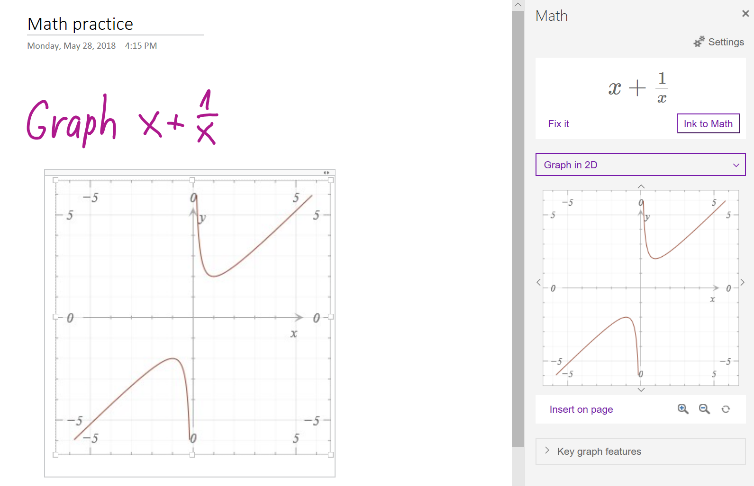
Task: Click the Fix it link
Action: [559, 124]
